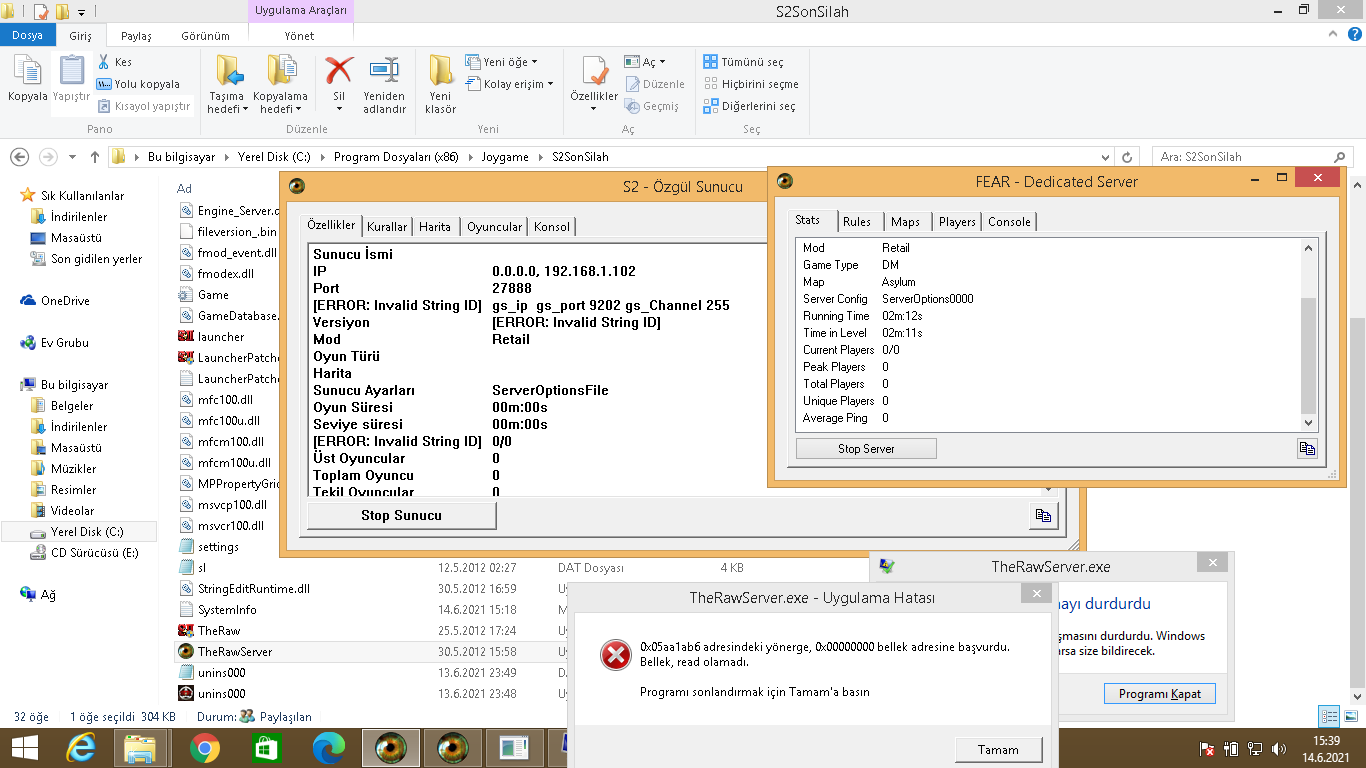Image resolution: width=1366 pixels, height=768 pixels.
Task: Select the TheRaw application file
Action: 218,630
